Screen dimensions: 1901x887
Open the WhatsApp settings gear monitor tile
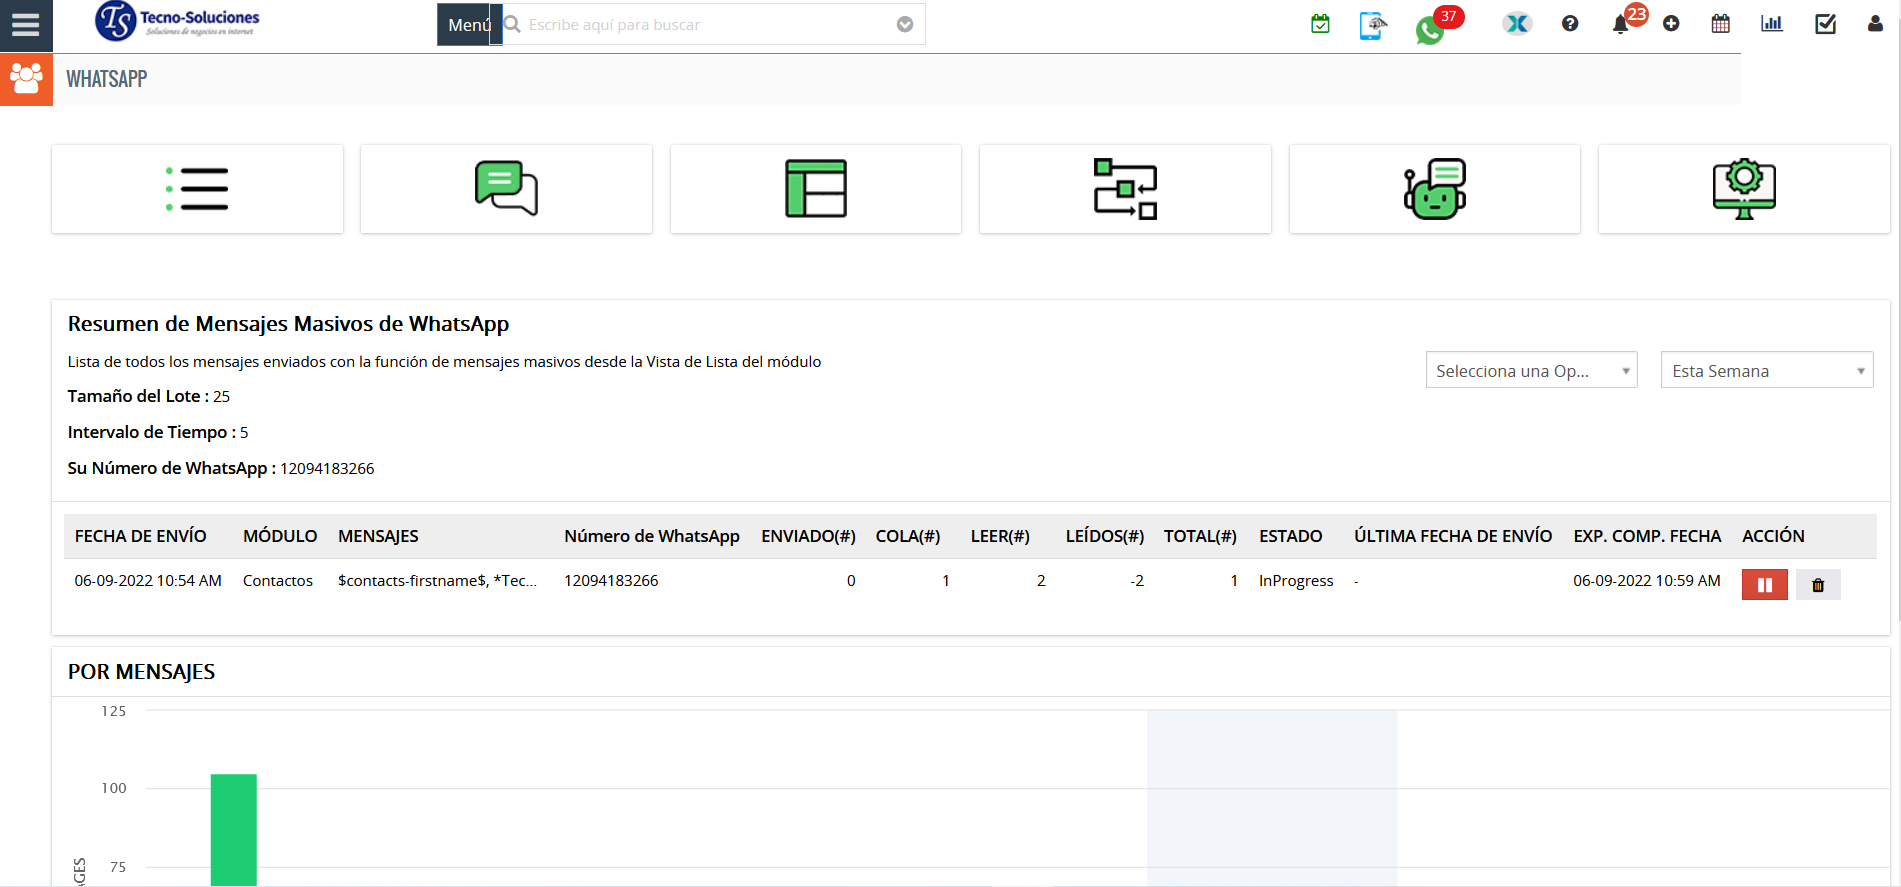[x=1743, y=189]
